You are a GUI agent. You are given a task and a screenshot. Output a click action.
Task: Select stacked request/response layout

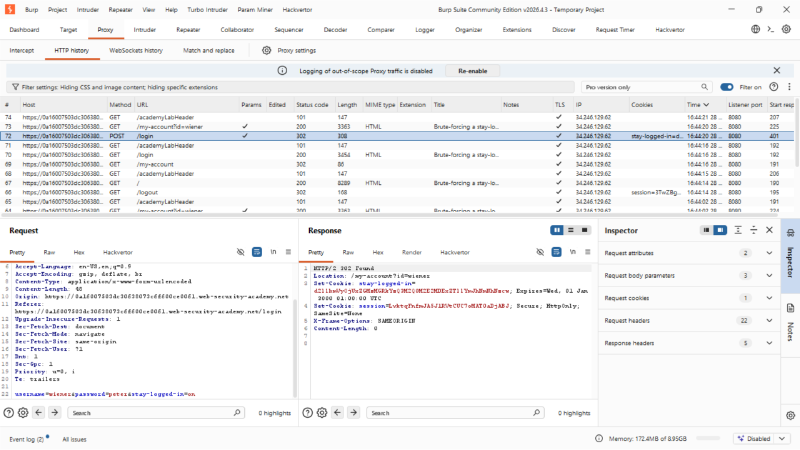pyautogui.click(x=571, y=230)
